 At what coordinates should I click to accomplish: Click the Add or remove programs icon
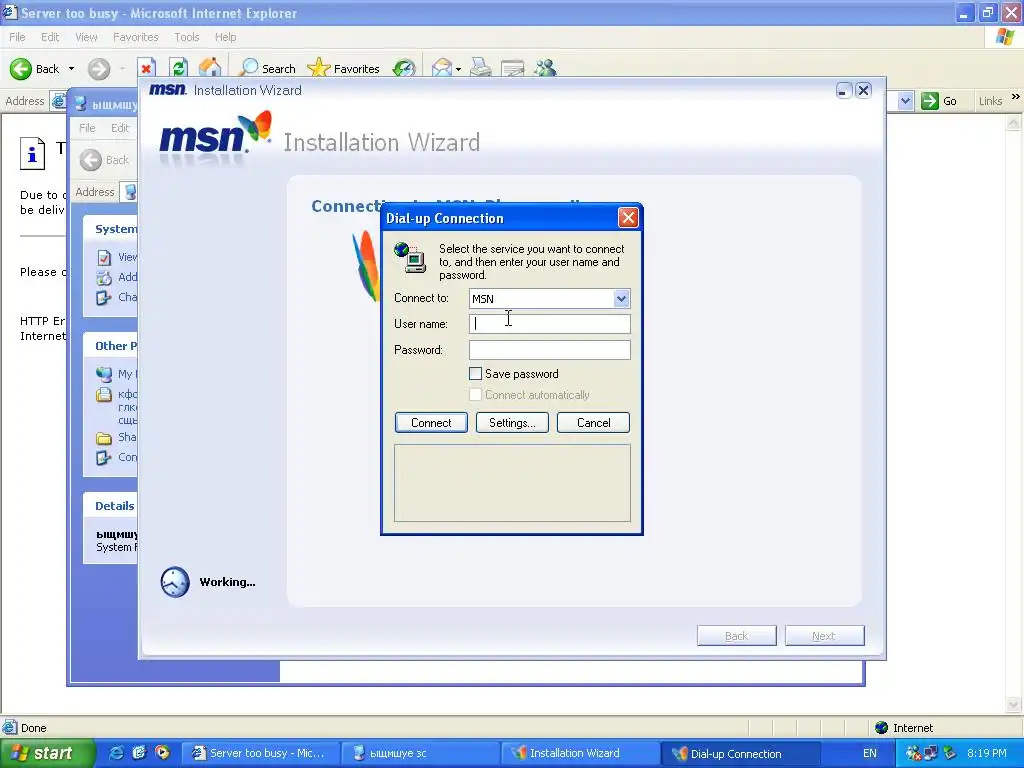104,278
